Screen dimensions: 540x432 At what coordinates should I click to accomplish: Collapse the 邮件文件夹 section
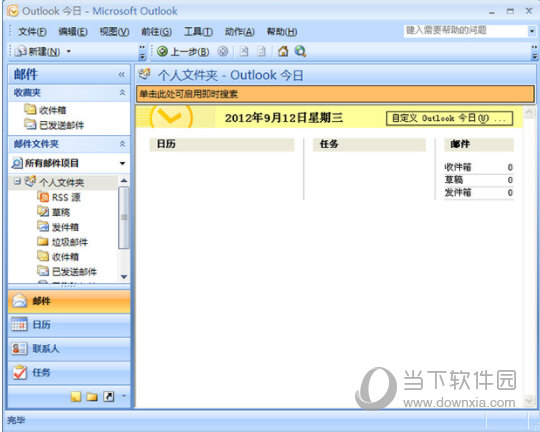(122, 144)
